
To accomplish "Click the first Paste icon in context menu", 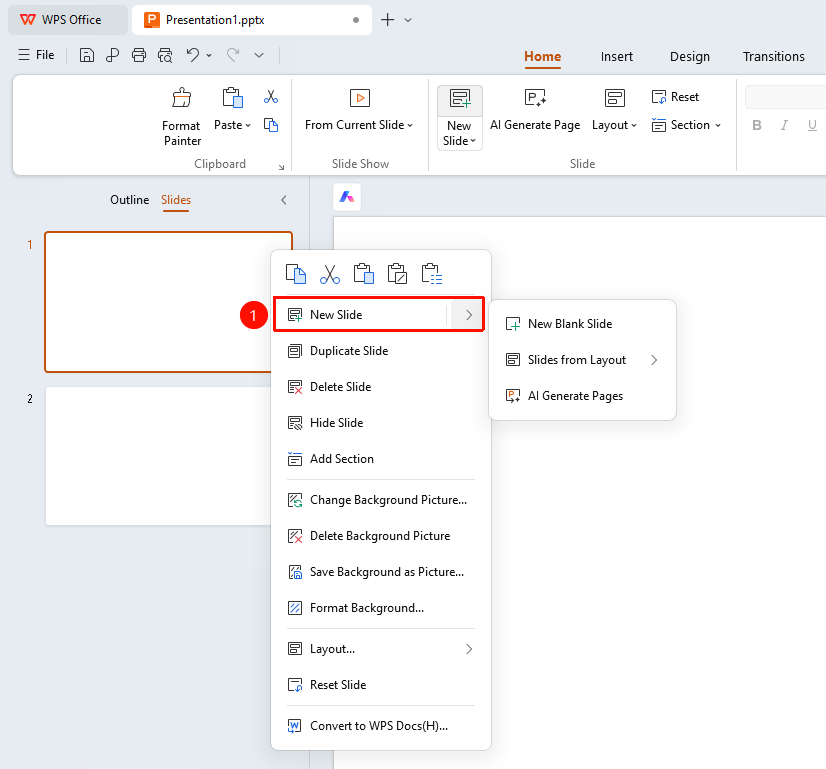I will point(363,274).
